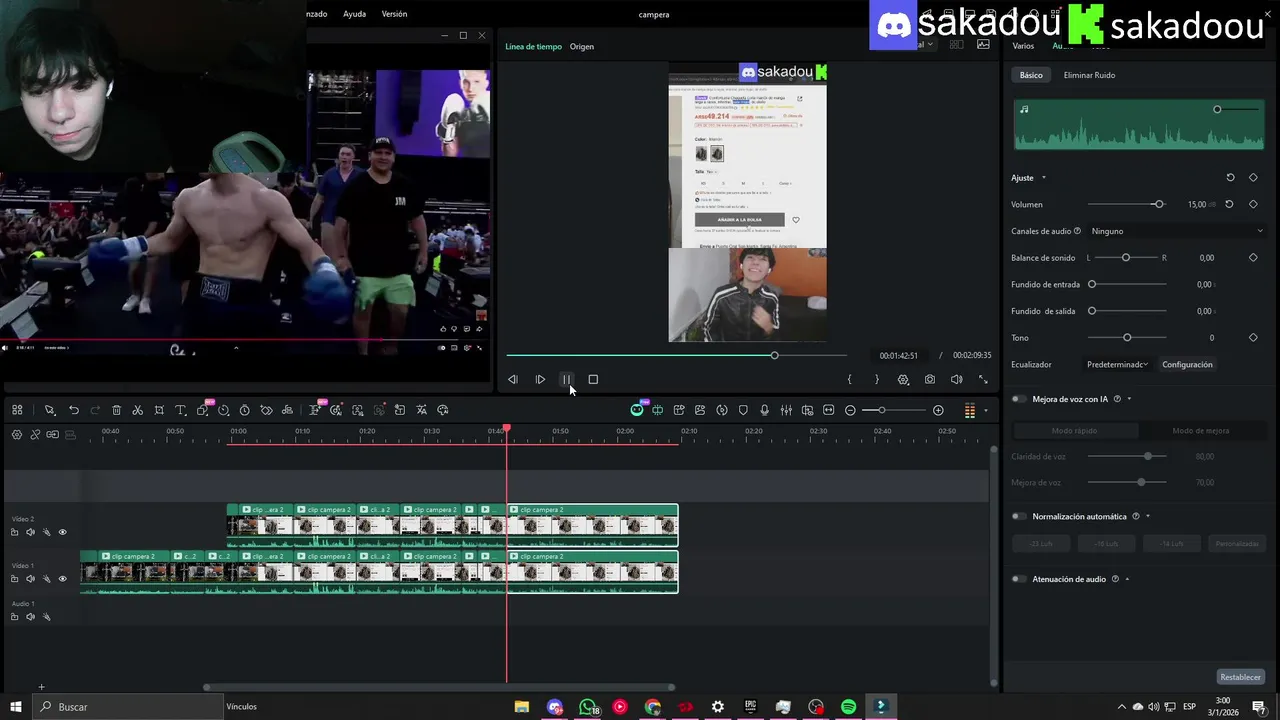This screenshot has height=720, width=1280.
Task: Open the dropdown arrow beside audio meter icon
Action: point(985,410)
